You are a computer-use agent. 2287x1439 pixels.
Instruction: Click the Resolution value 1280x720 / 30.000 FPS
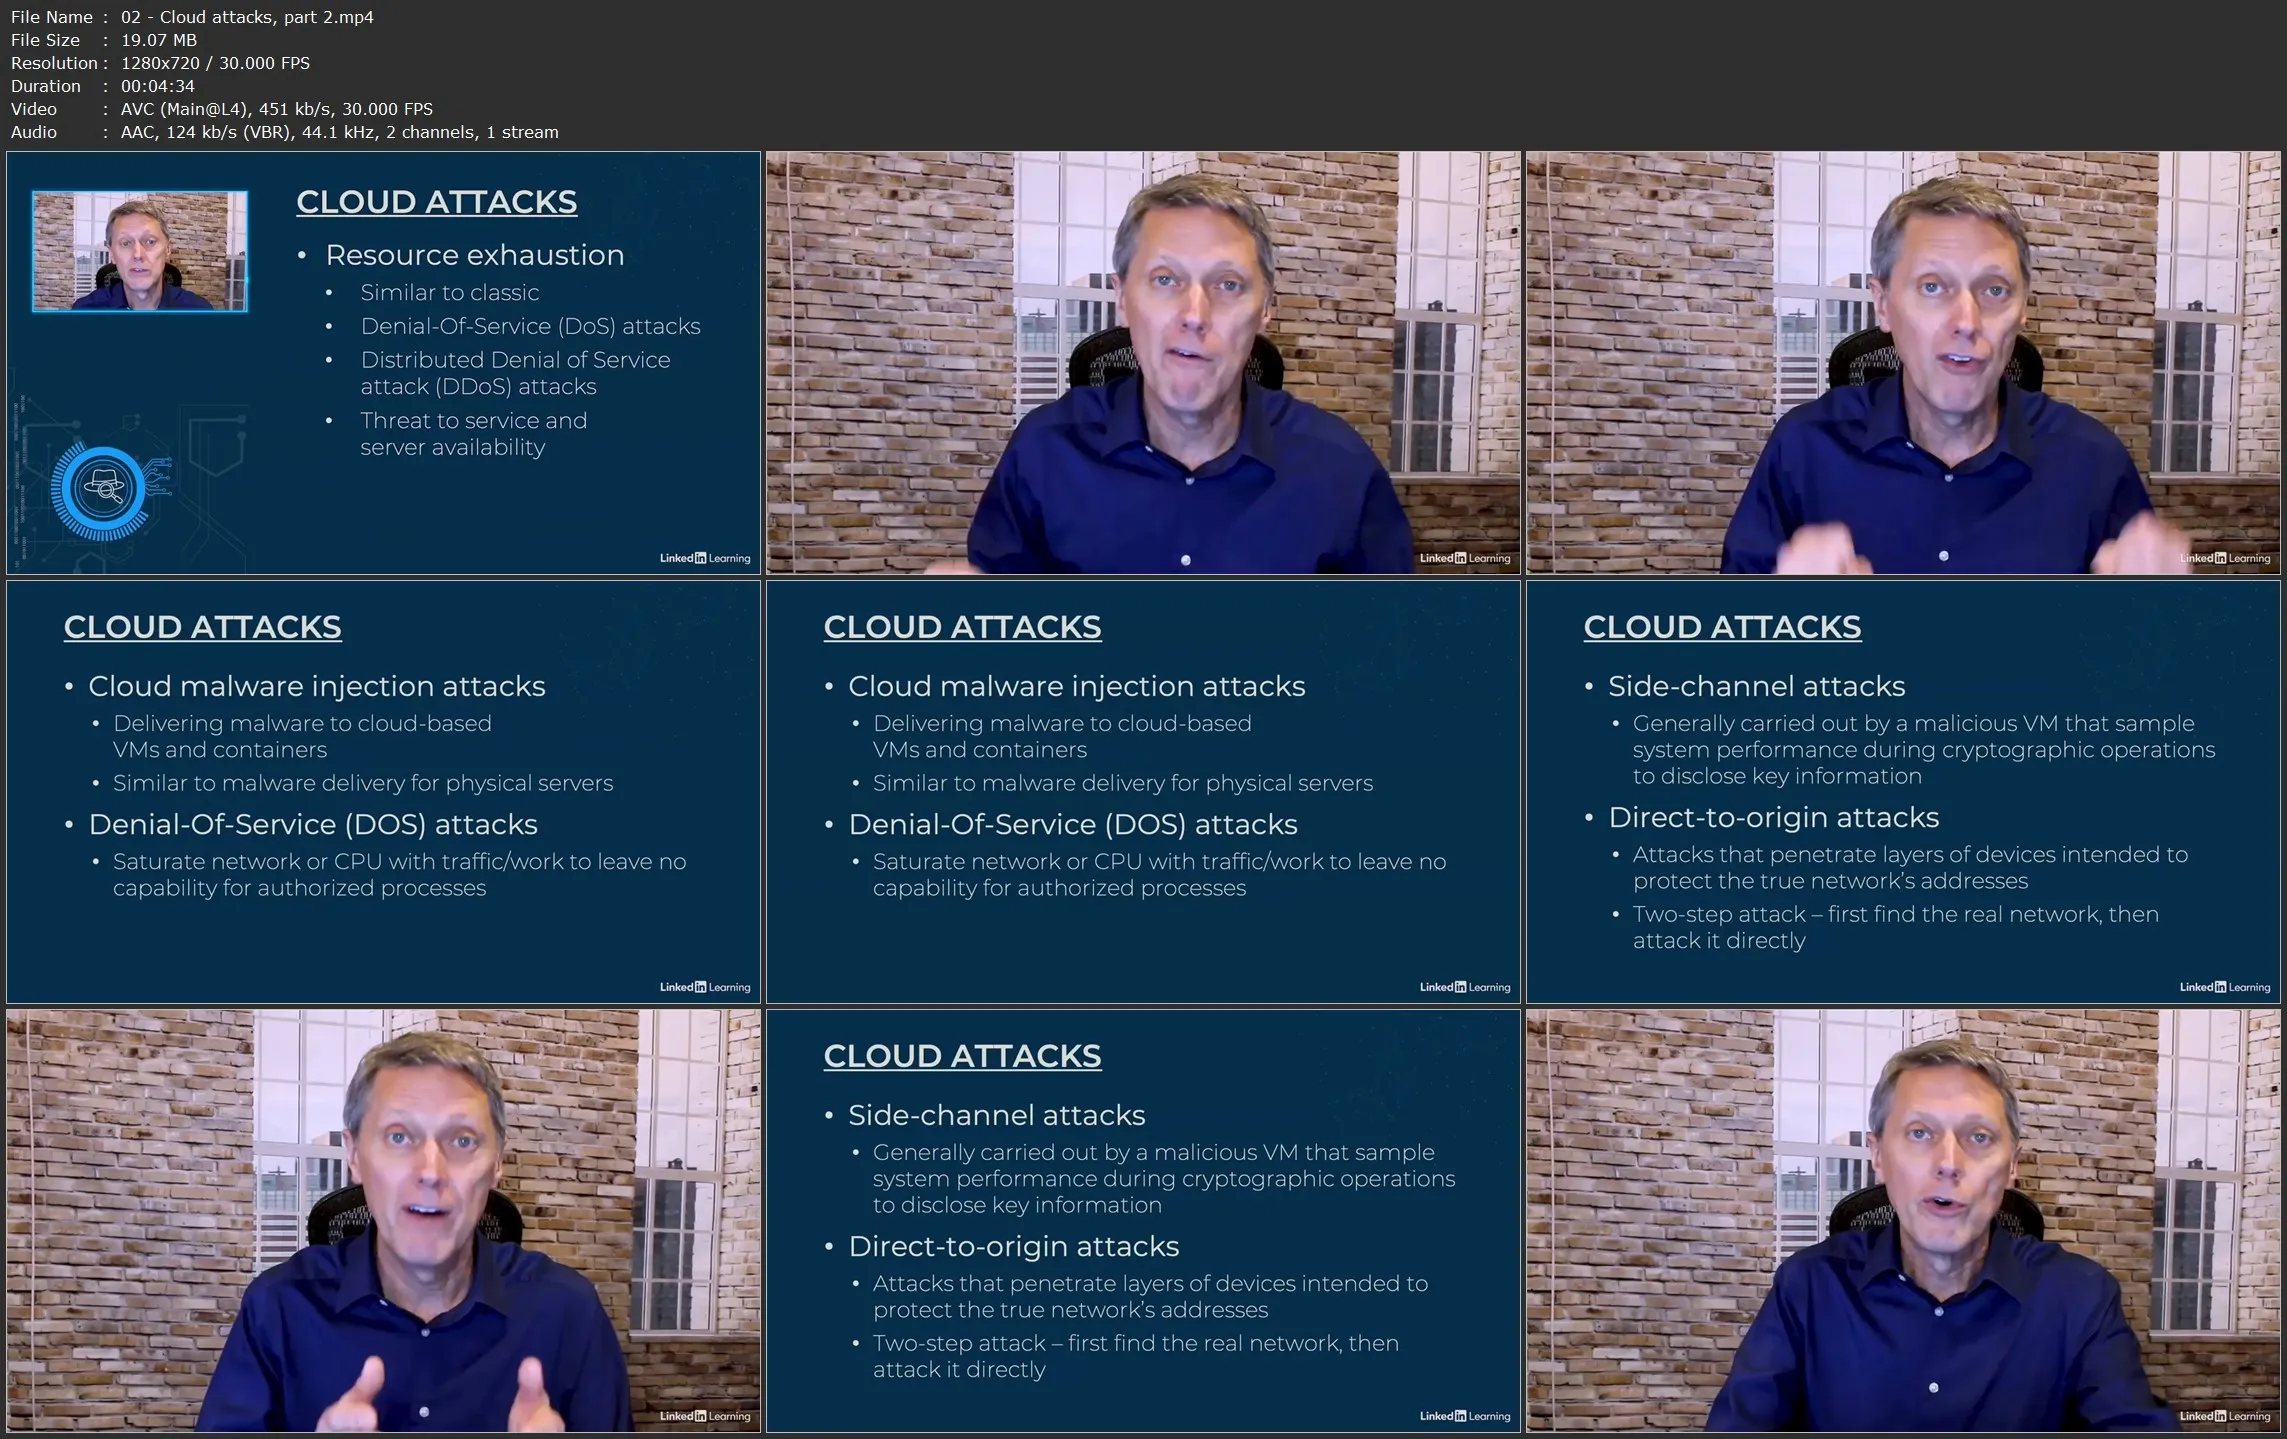pyautogui.click(x=215, y=63)
